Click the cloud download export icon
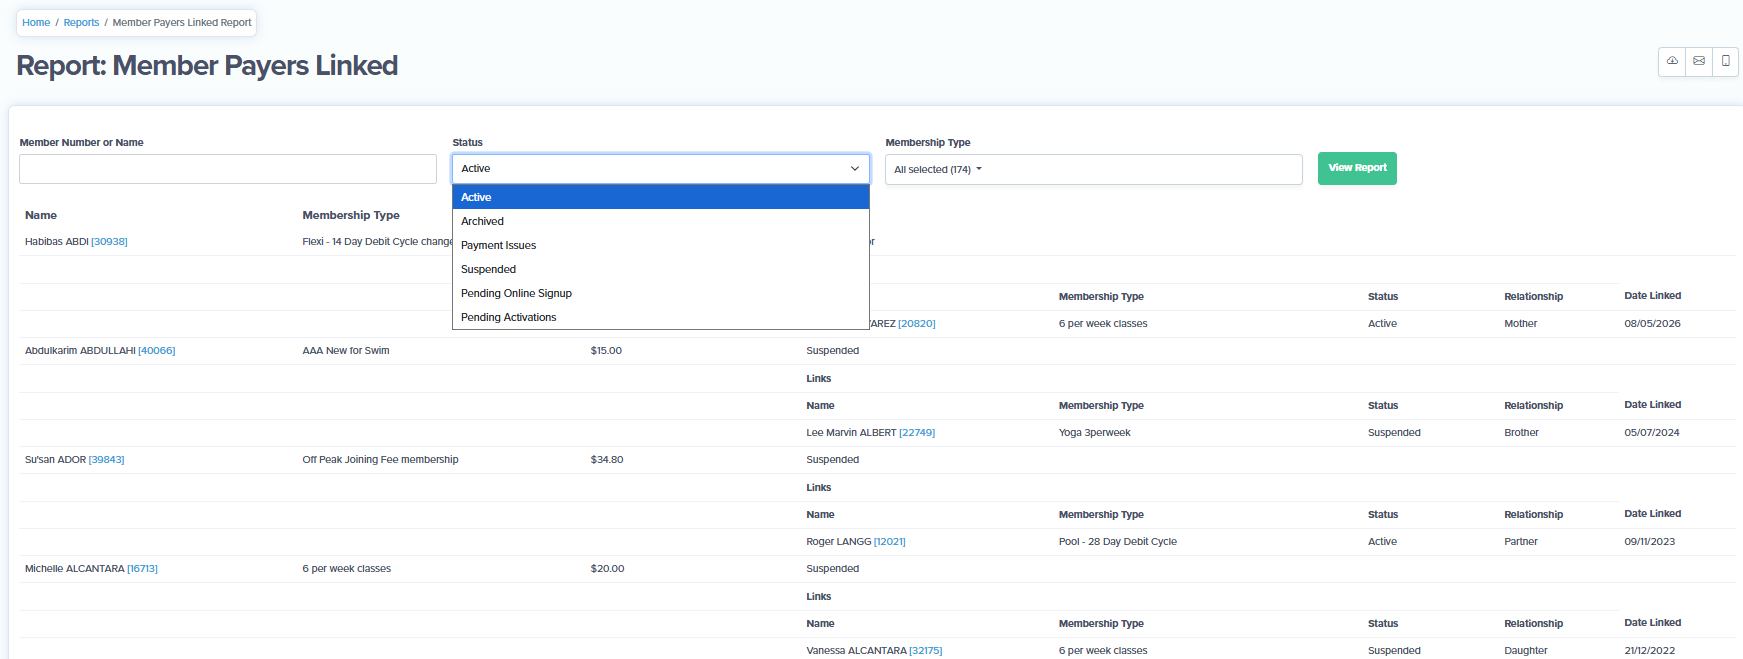Screen dimensions: 1743x659 [1672, 61]
